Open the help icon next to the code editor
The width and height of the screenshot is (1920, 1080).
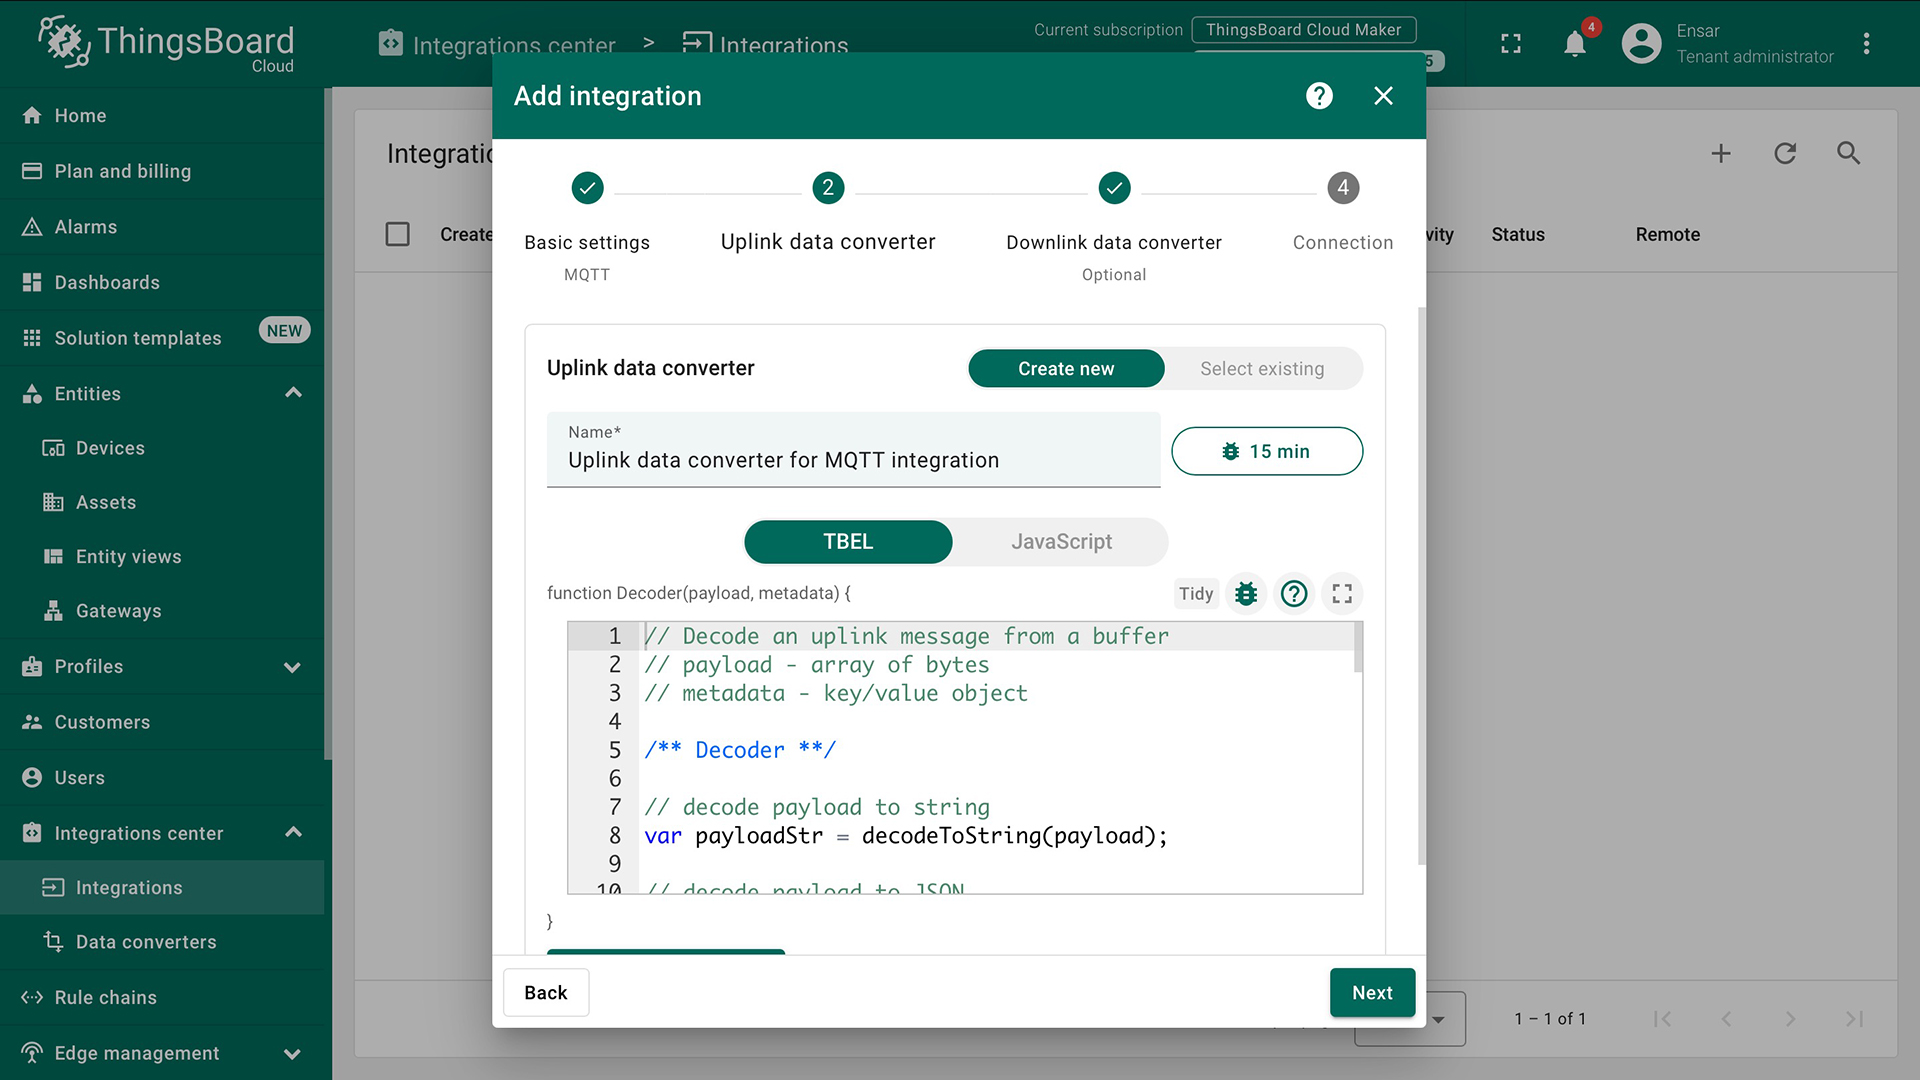pos(1293,593)
